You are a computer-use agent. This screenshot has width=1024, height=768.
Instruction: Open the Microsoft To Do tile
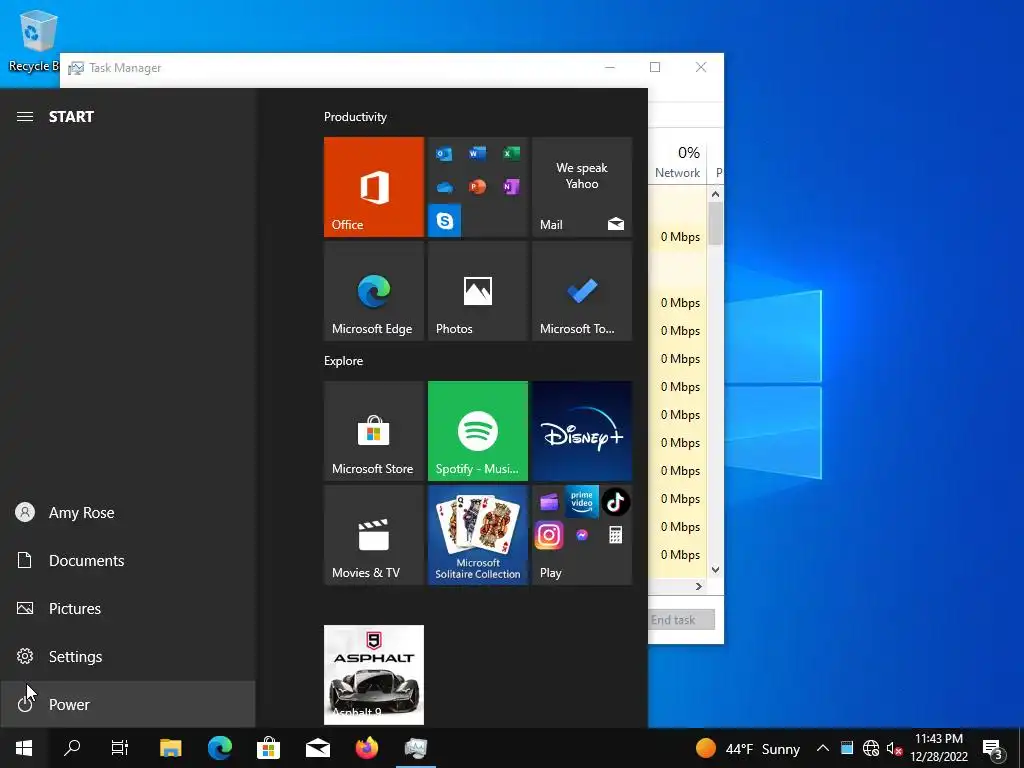pyautogui.click(x=582, y=291)
